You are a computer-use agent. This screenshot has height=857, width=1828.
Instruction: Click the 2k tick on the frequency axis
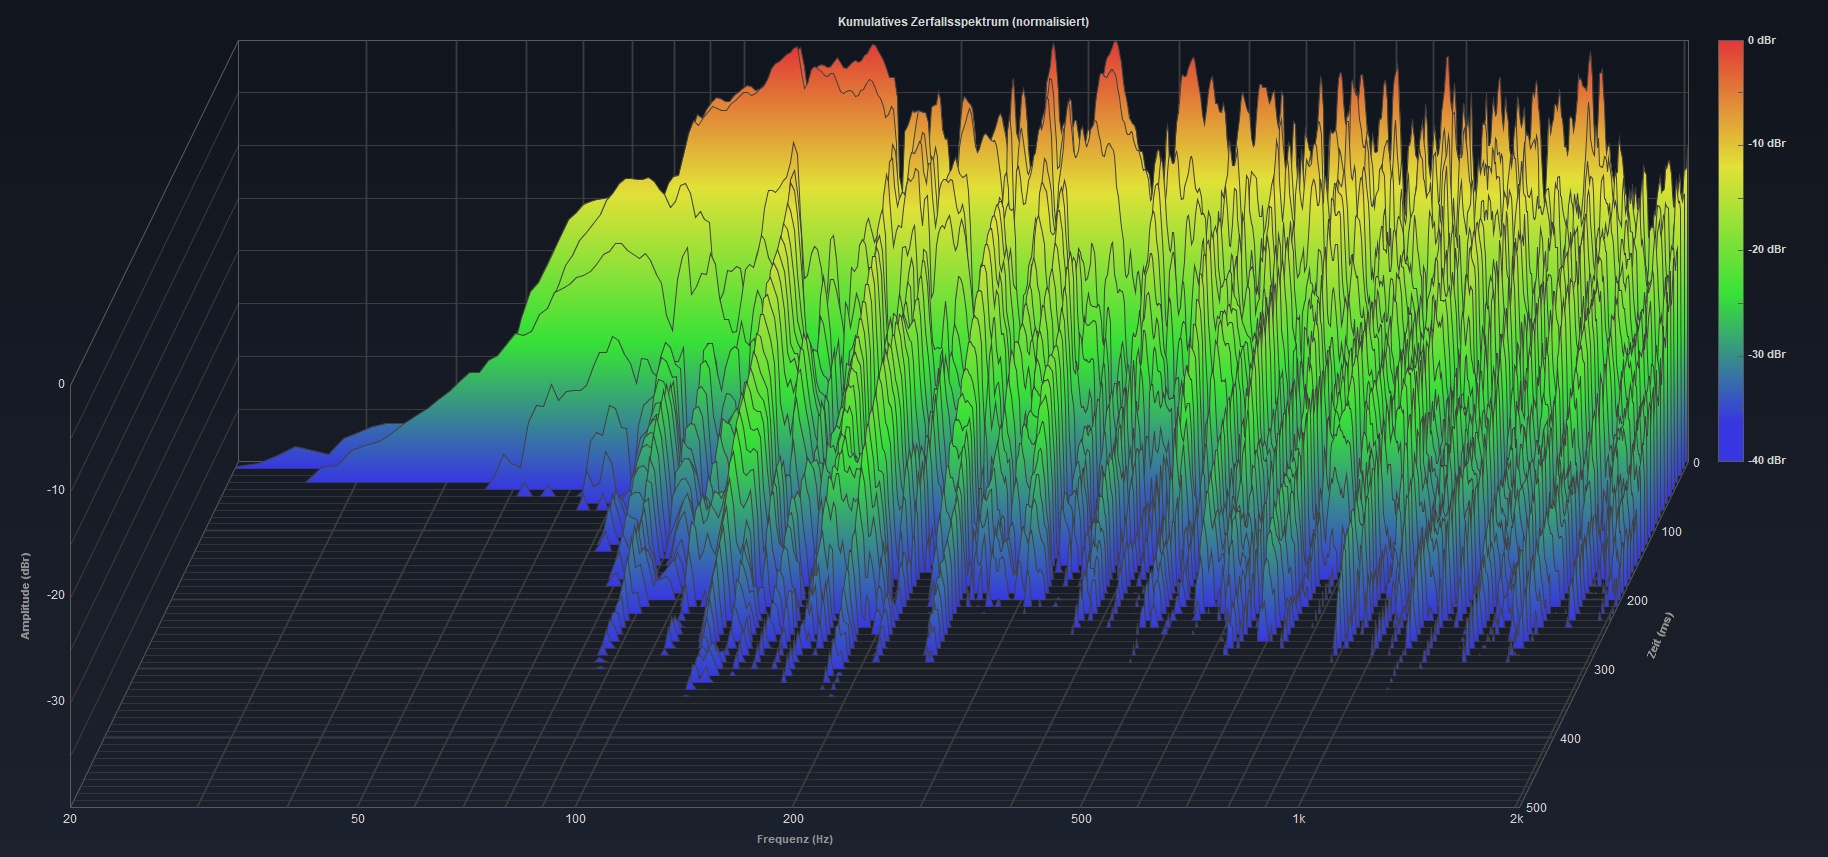[1516, 819]
